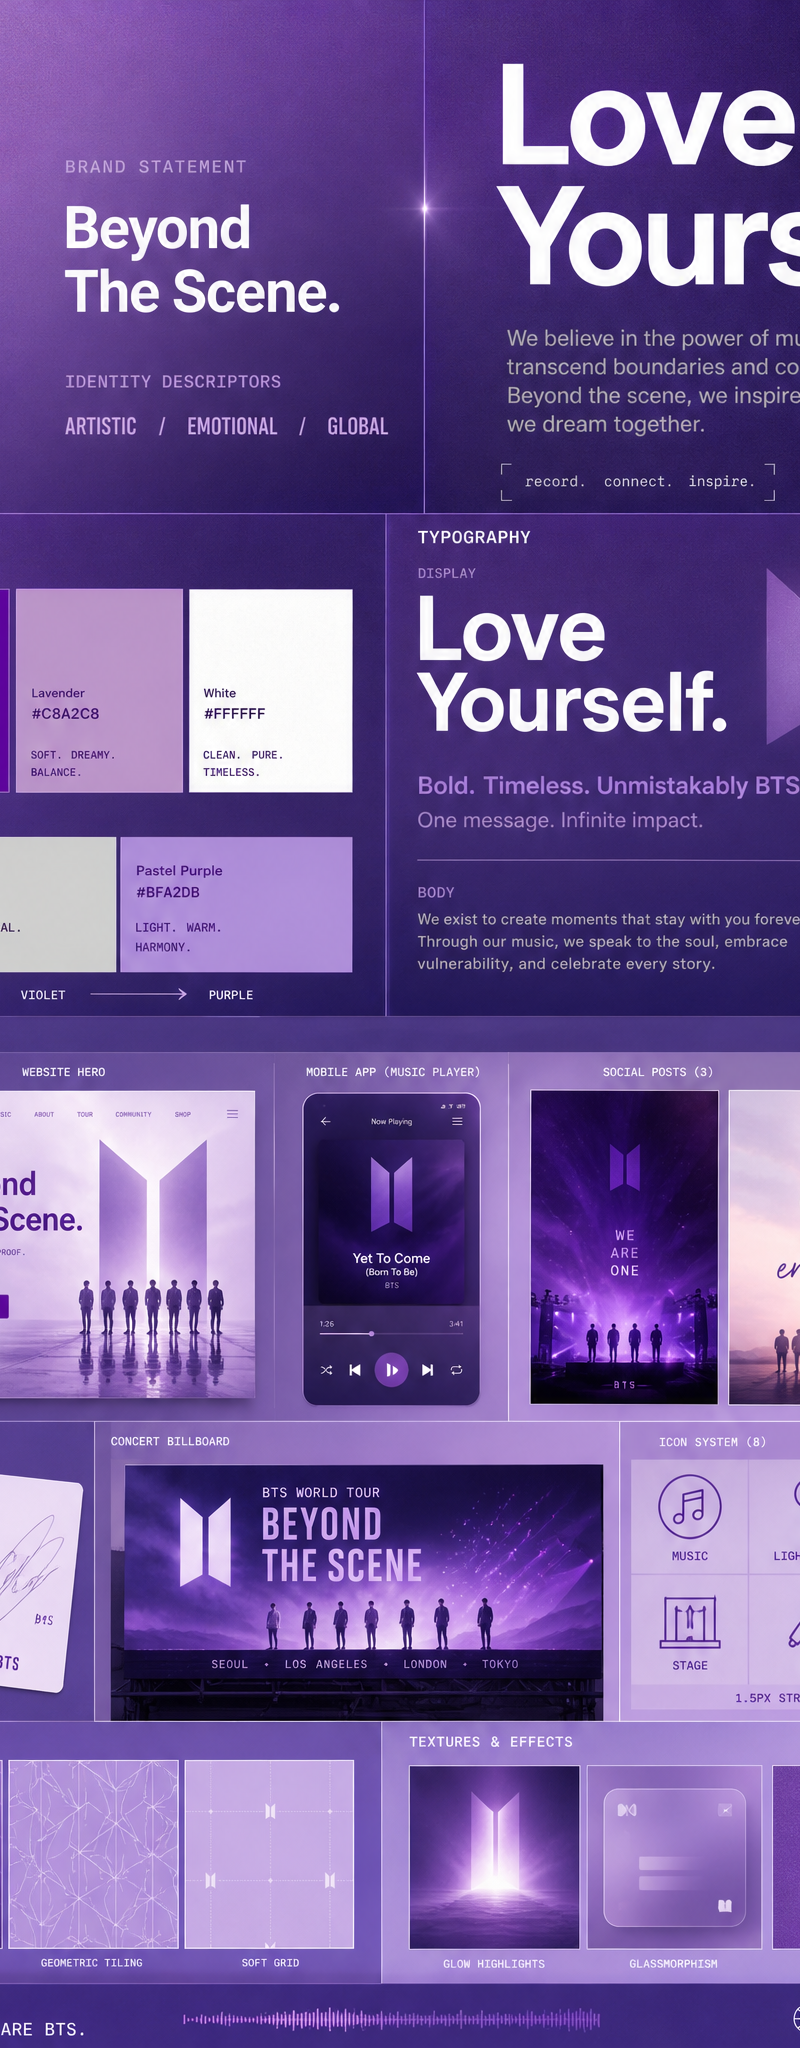Open the GEOMETRIC TILING pattern thumbnail
The width and height of the screenshot is (800, 2048).
click(x=93, y=1853)
